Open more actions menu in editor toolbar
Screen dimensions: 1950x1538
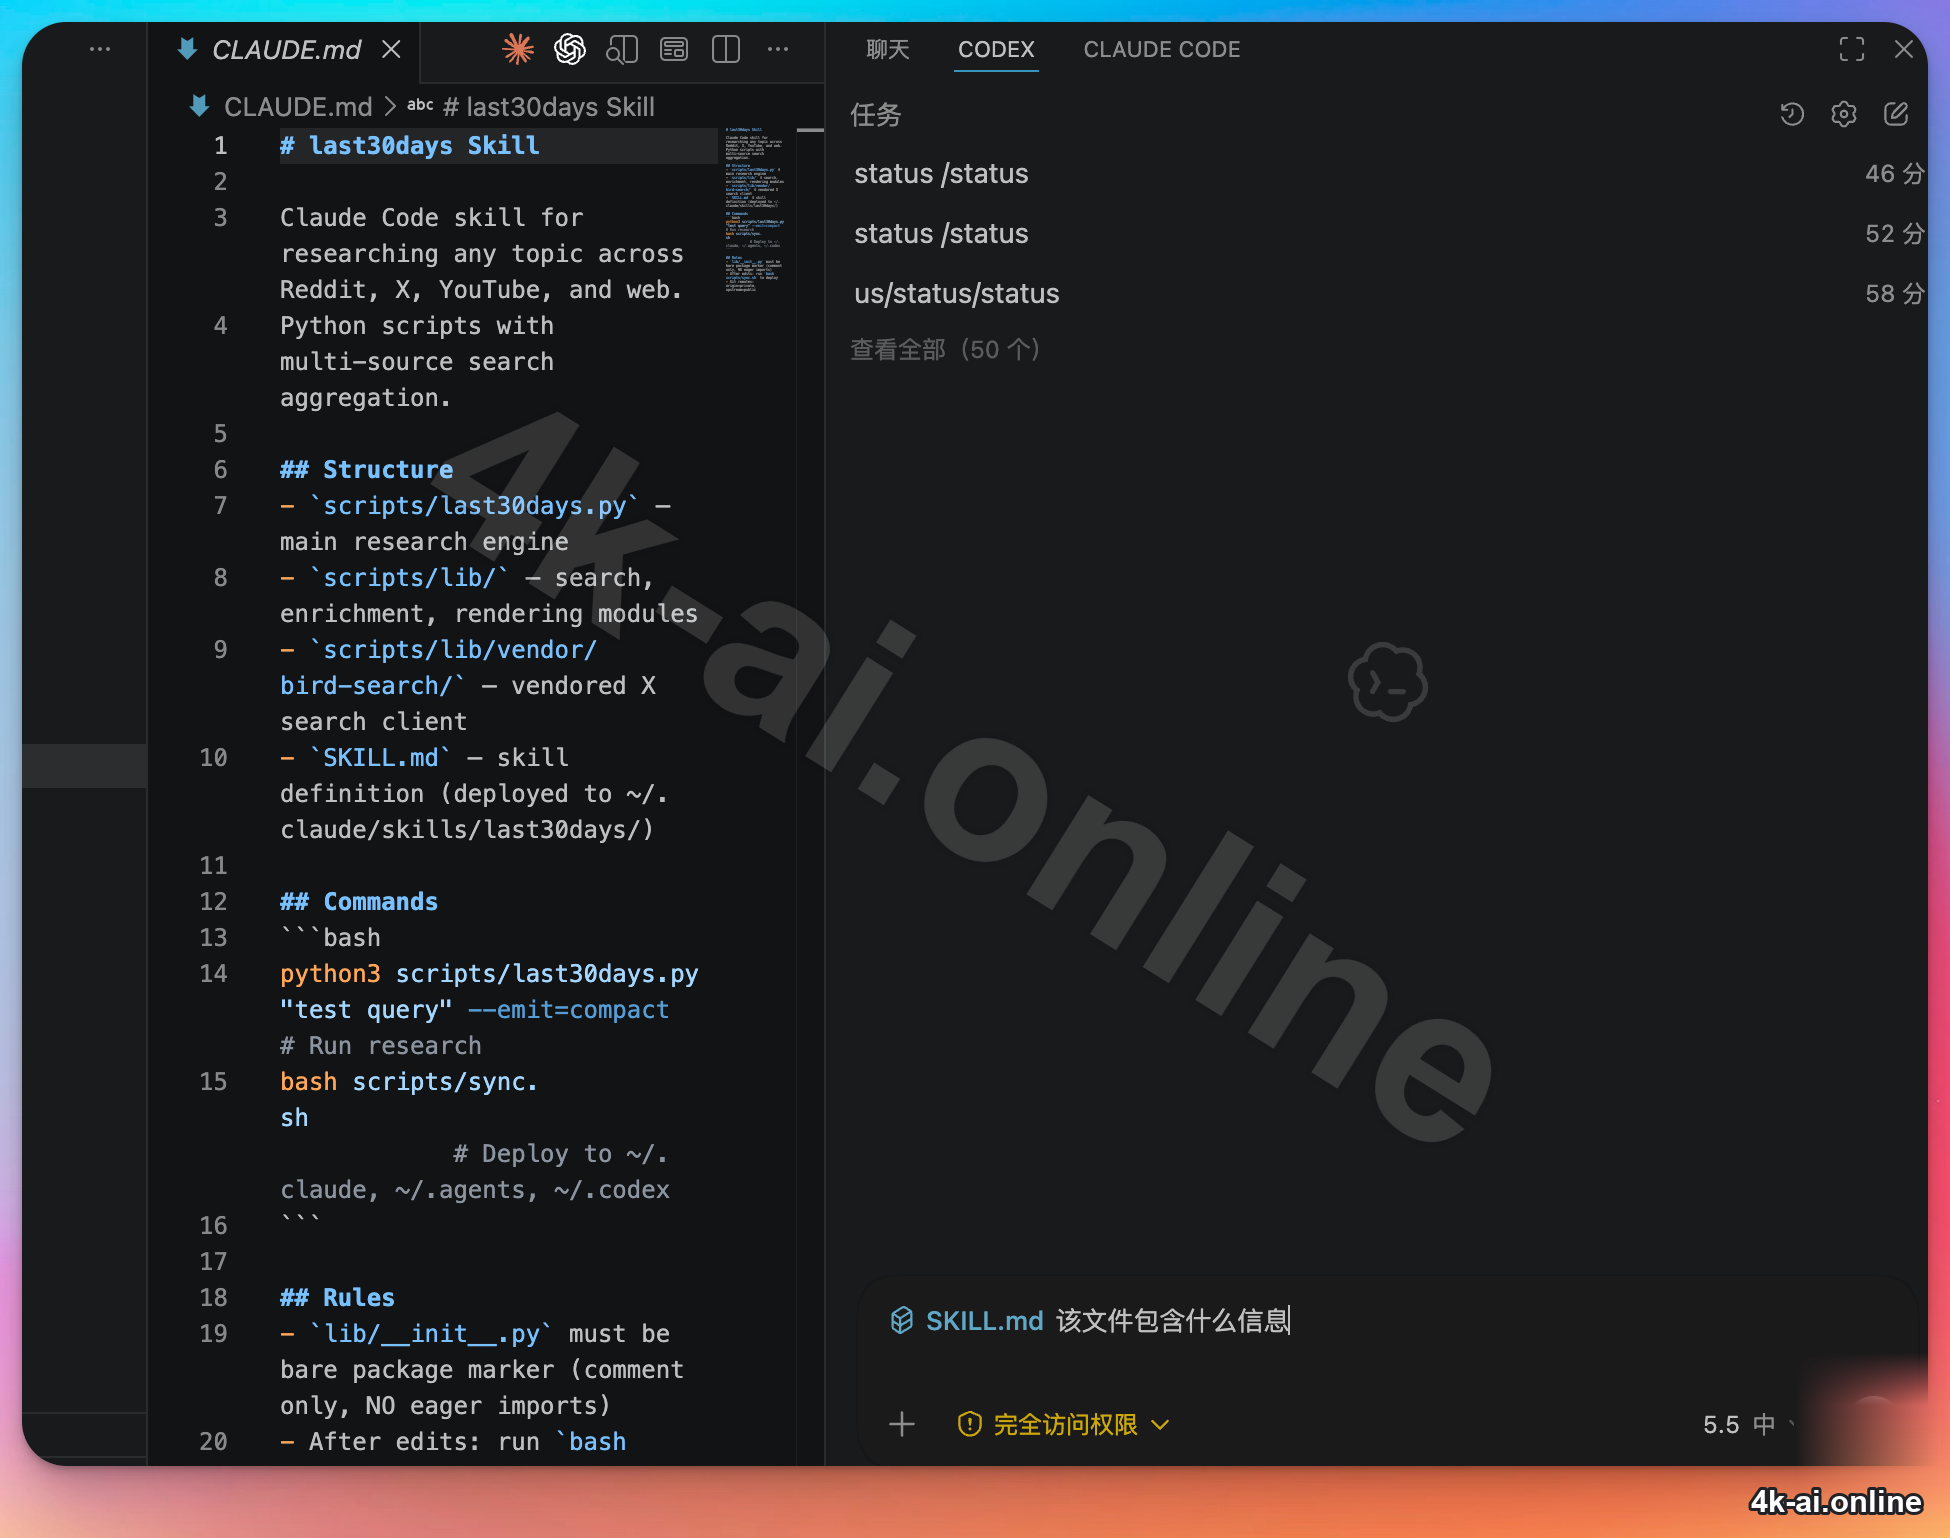[778, 49]
